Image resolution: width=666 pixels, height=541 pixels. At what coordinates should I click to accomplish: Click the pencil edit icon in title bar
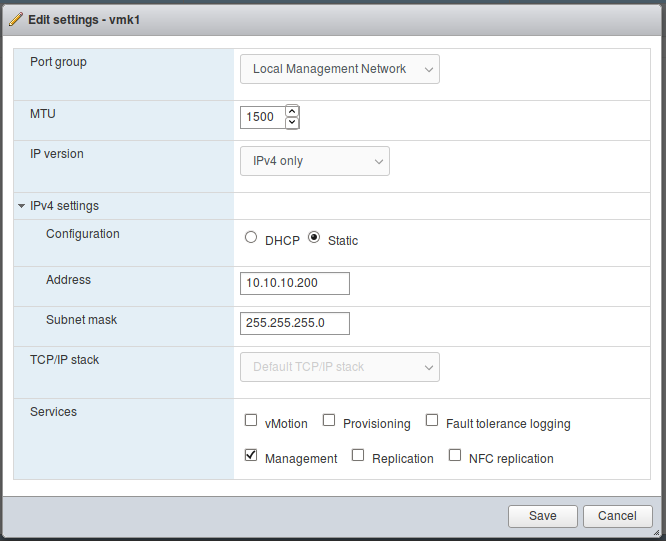tap(16, 20)
